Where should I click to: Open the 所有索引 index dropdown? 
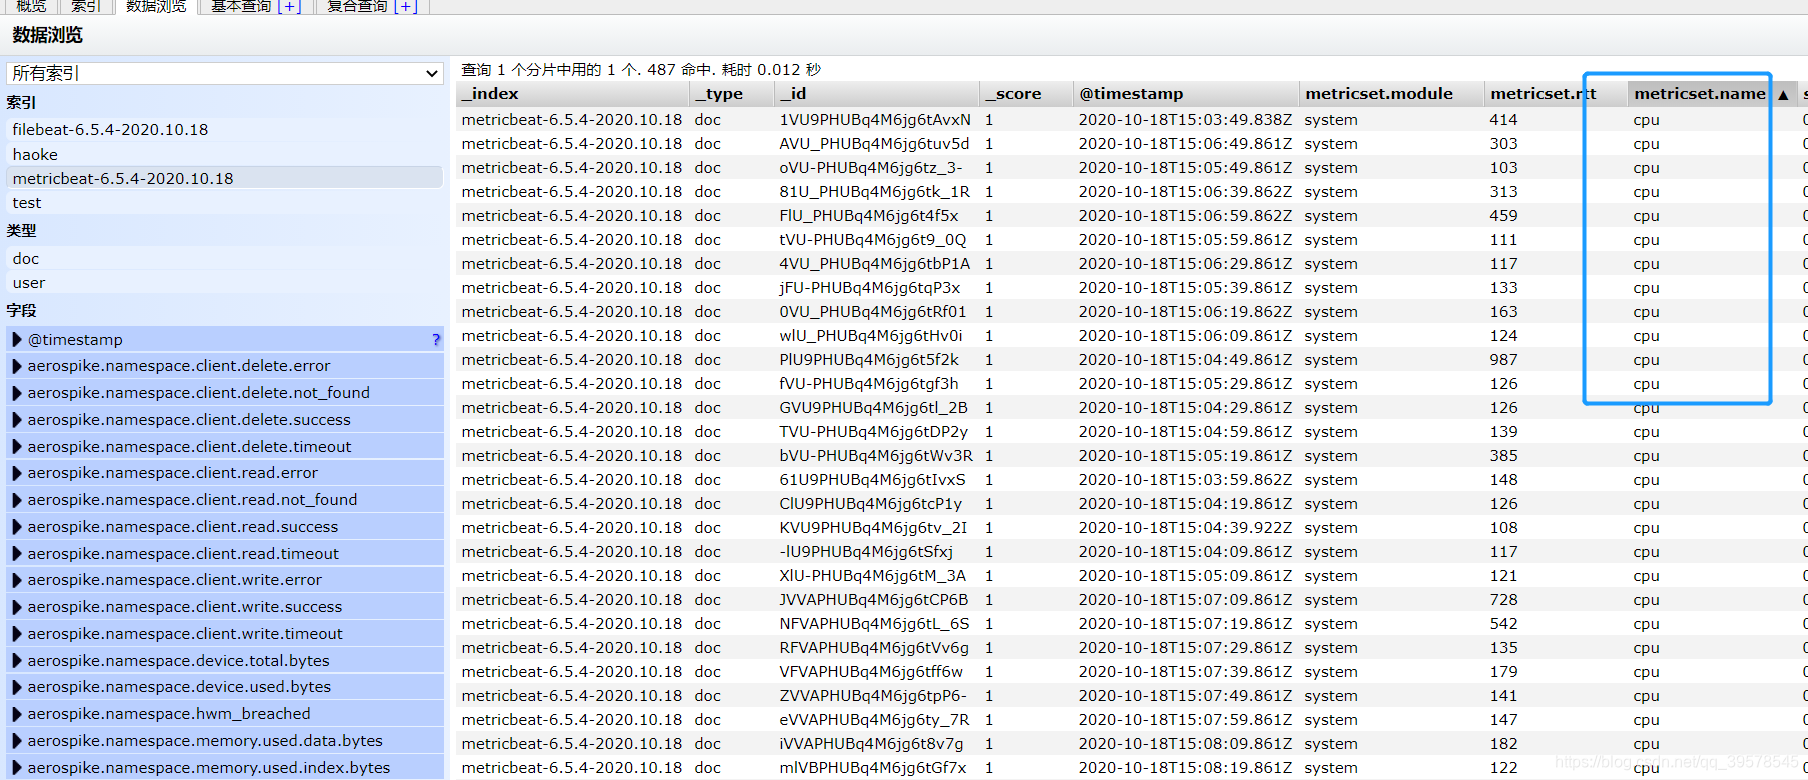(225, 73)
